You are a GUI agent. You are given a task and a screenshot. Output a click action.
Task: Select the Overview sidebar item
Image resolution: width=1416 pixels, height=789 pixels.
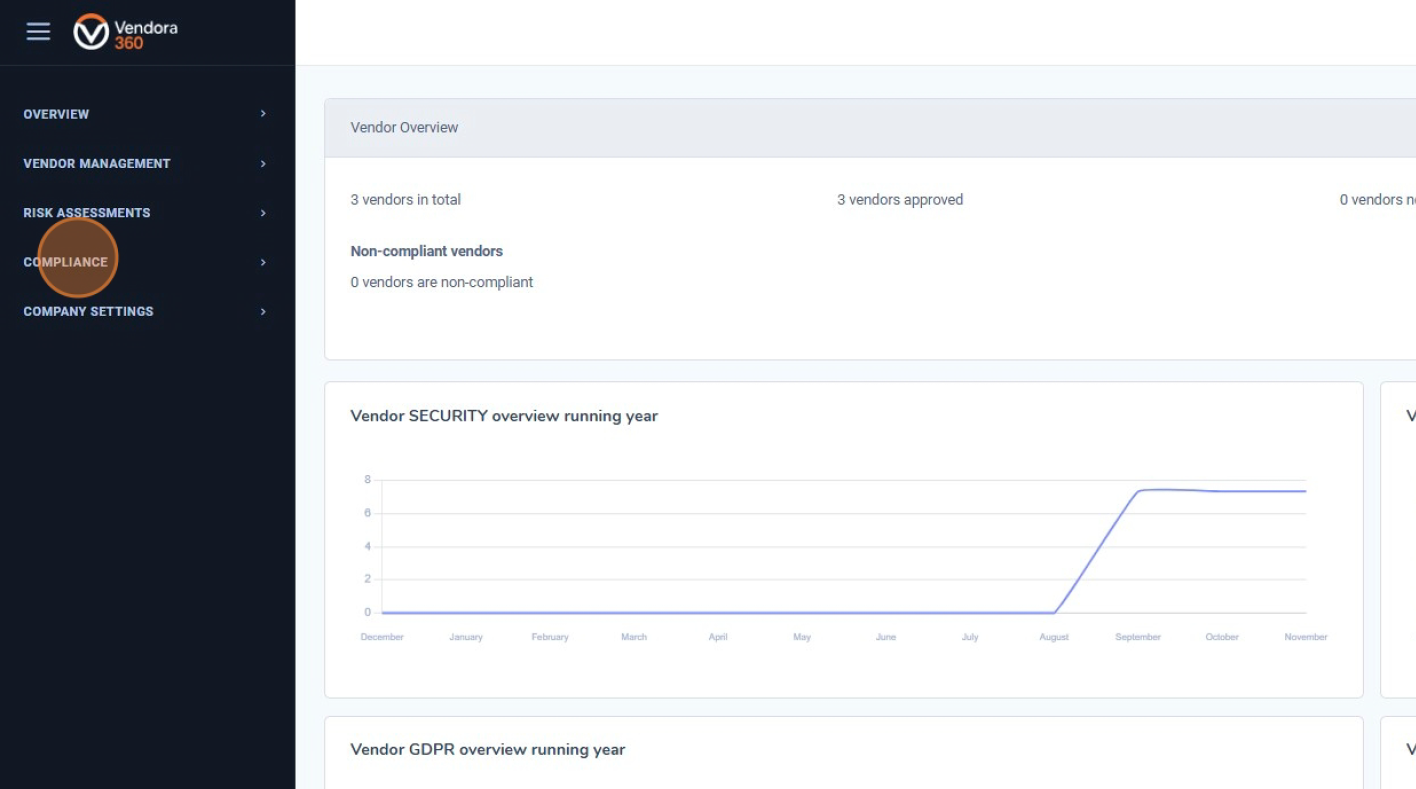point(56,114)
